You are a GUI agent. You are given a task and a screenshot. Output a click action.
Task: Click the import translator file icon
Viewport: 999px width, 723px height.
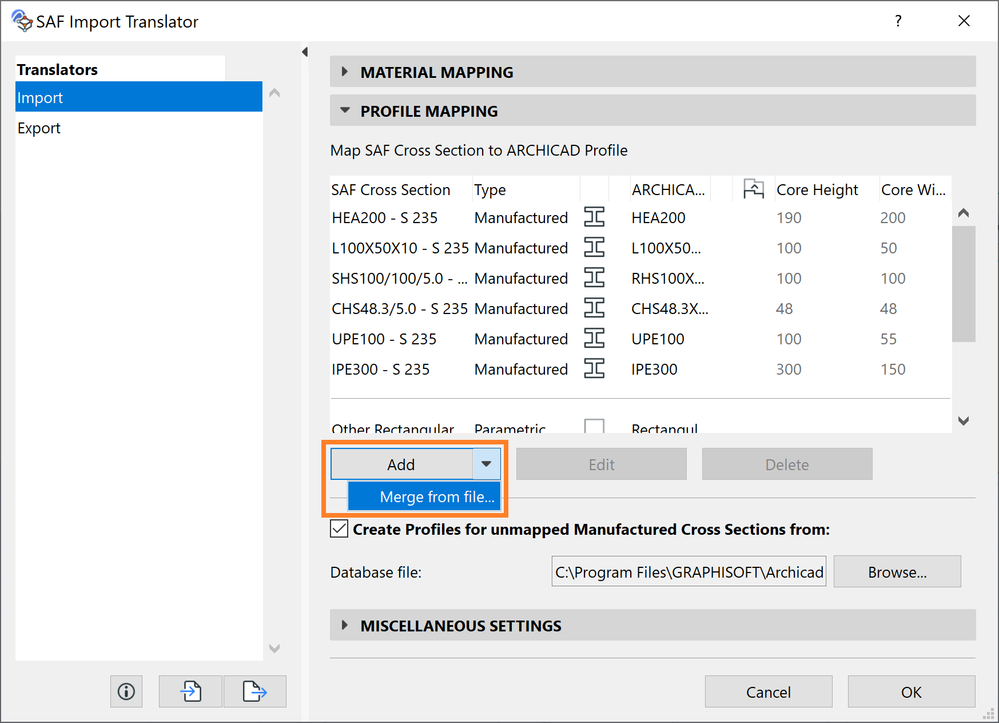coord(190,691)
